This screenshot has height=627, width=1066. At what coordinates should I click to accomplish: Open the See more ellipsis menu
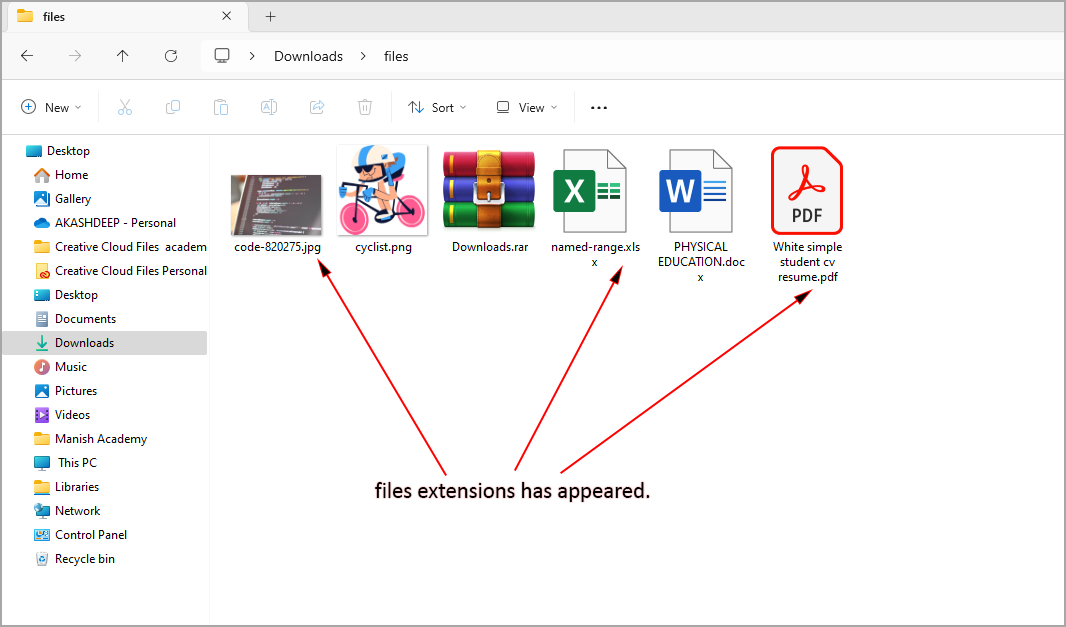point(599,107)
